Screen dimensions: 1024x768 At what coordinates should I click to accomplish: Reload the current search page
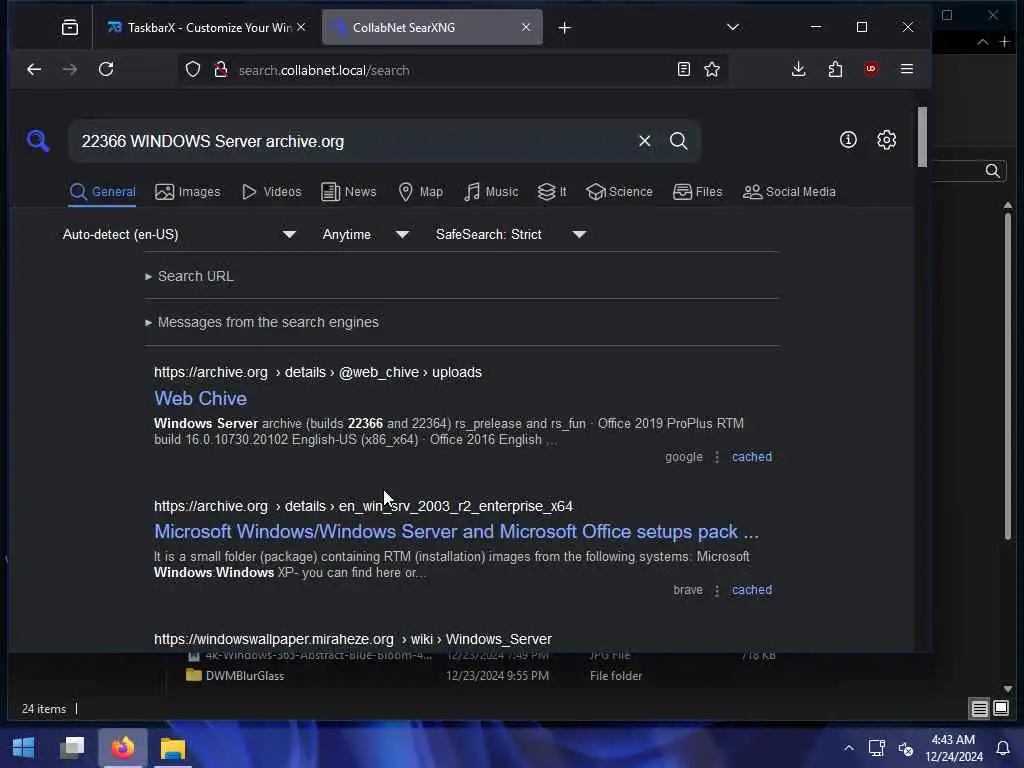(x=106, y=69)
